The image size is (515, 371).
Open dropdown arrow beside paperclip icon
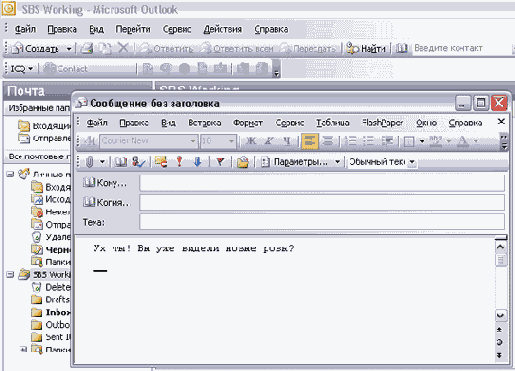coord(102,162)
